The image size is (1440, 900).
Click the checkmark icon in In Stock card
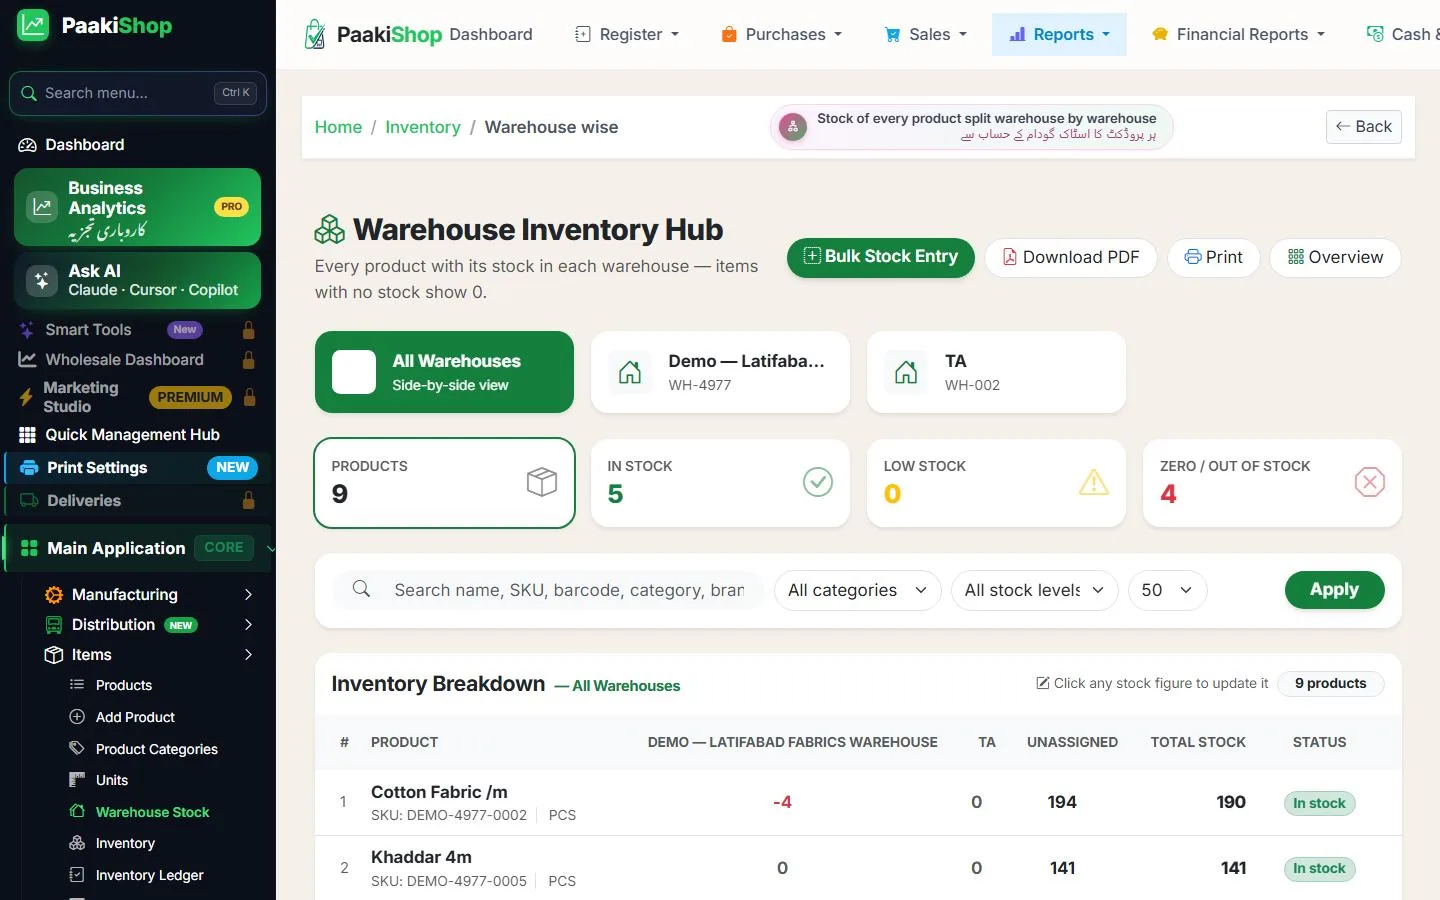pyautogui.click(x=818, y=482)
